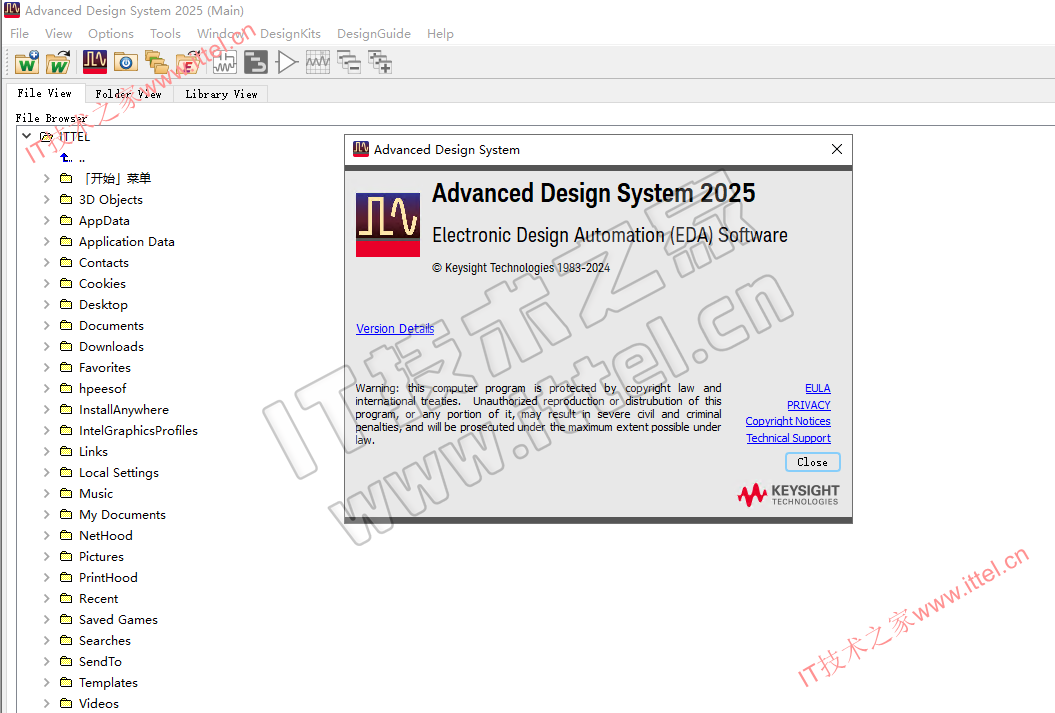1055x713 pixels.
Task: Expand the PrintHood folder
Action: point(46,577)
